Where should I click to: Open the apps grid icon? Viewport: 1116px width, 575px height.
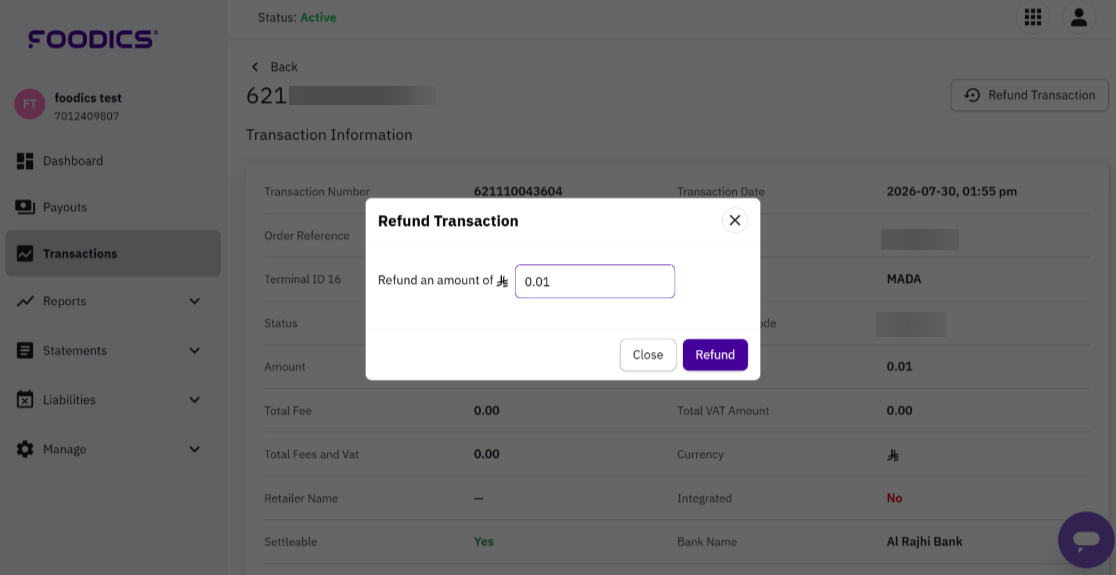pos(1033,17)
